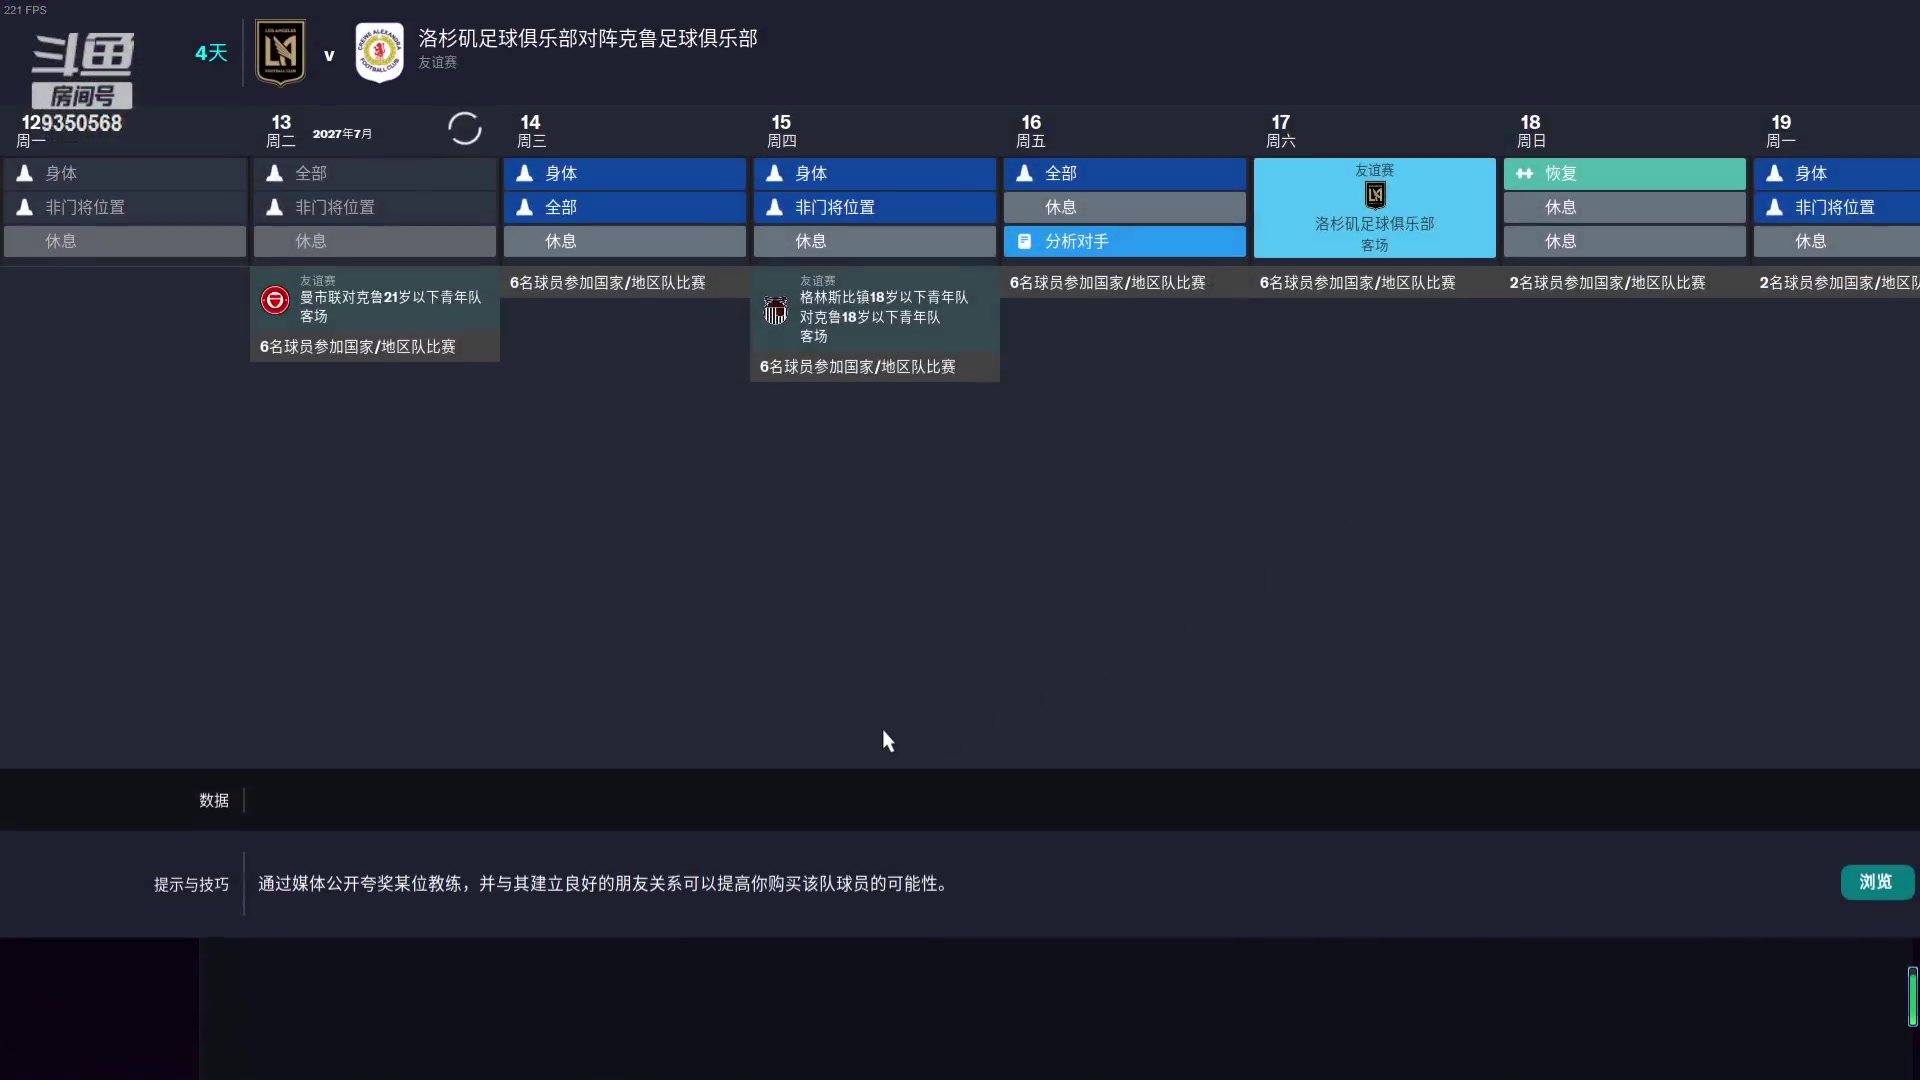
Task: Open Thursday 15's 身体 session
Action: point(875,173)
